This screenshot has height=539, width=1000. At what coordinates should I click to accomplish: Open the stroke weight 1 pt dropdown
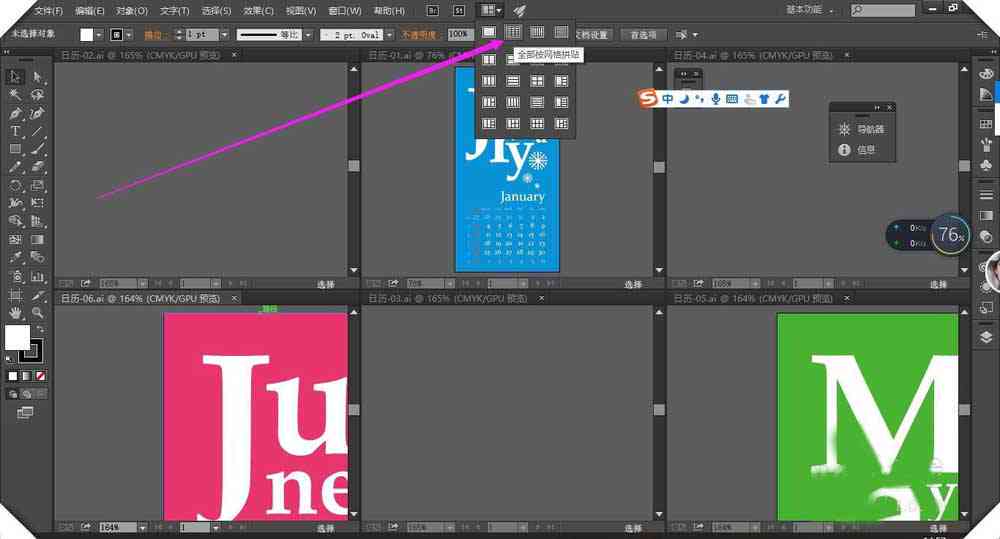224,35
